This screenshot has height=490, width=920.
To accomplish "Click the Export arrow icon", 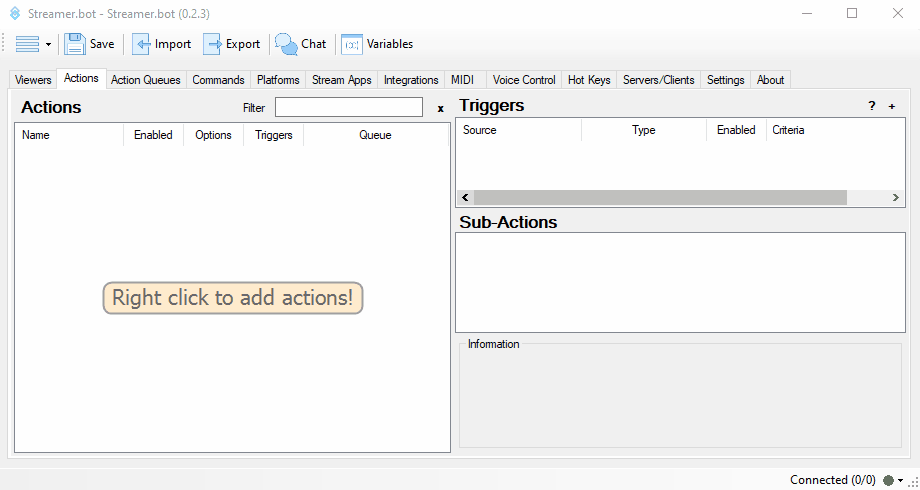I will click(x=213, y=44).
